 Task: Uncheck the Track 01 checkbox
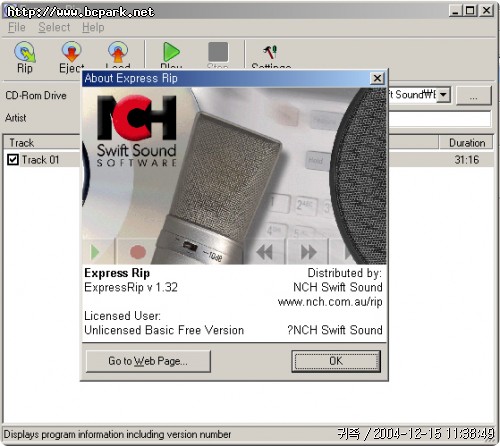(x=13, y=160)
